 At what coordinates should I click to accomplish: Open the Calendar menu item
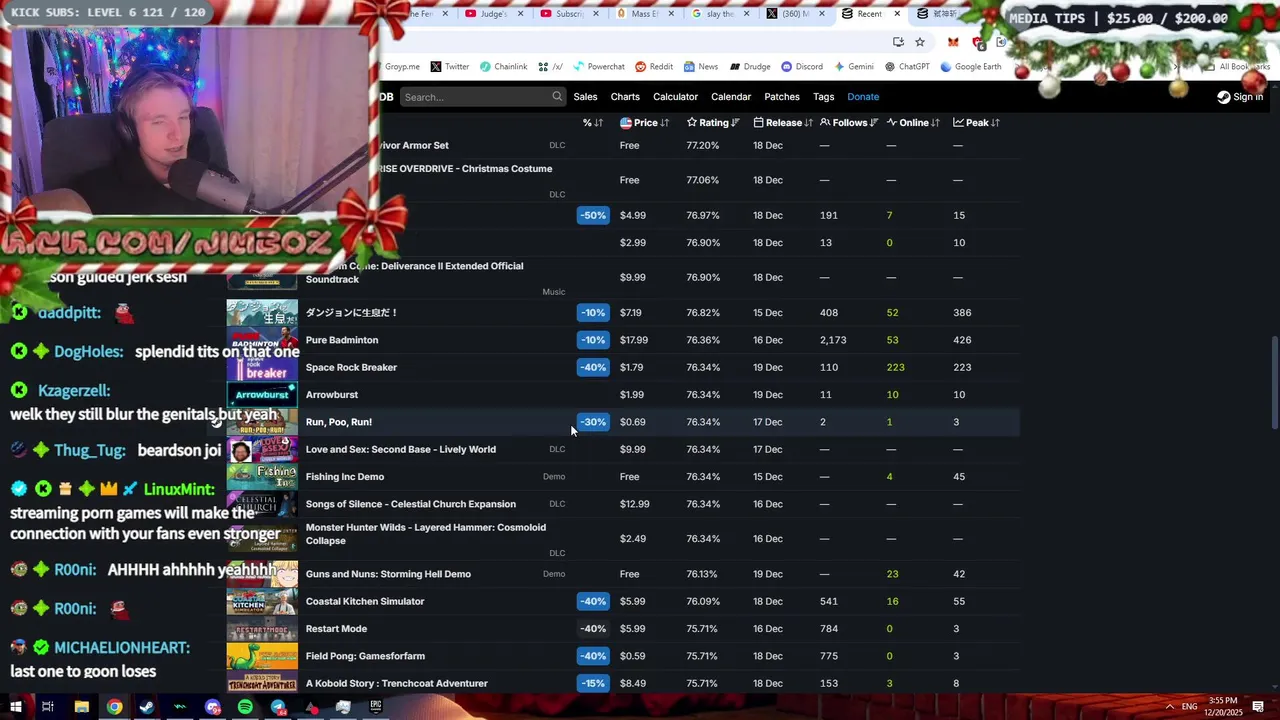[x=731, y=97]
